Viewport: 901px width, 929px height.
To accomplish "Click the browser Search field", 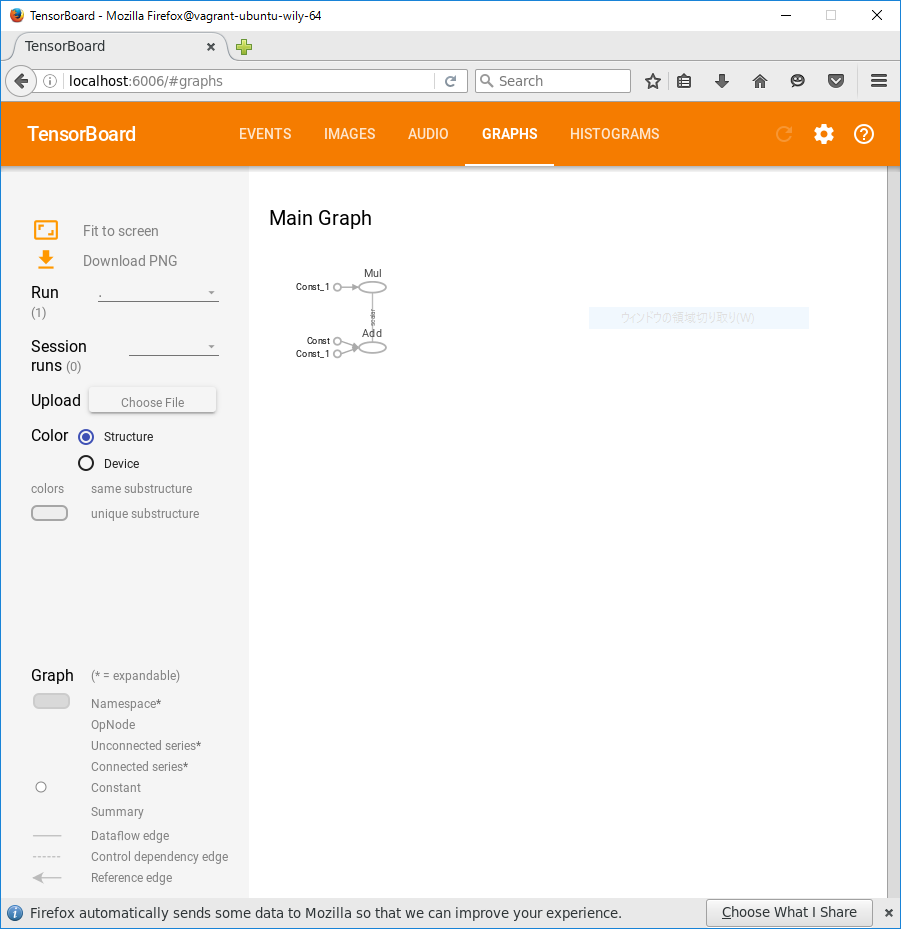I will [x=553, y=81].
